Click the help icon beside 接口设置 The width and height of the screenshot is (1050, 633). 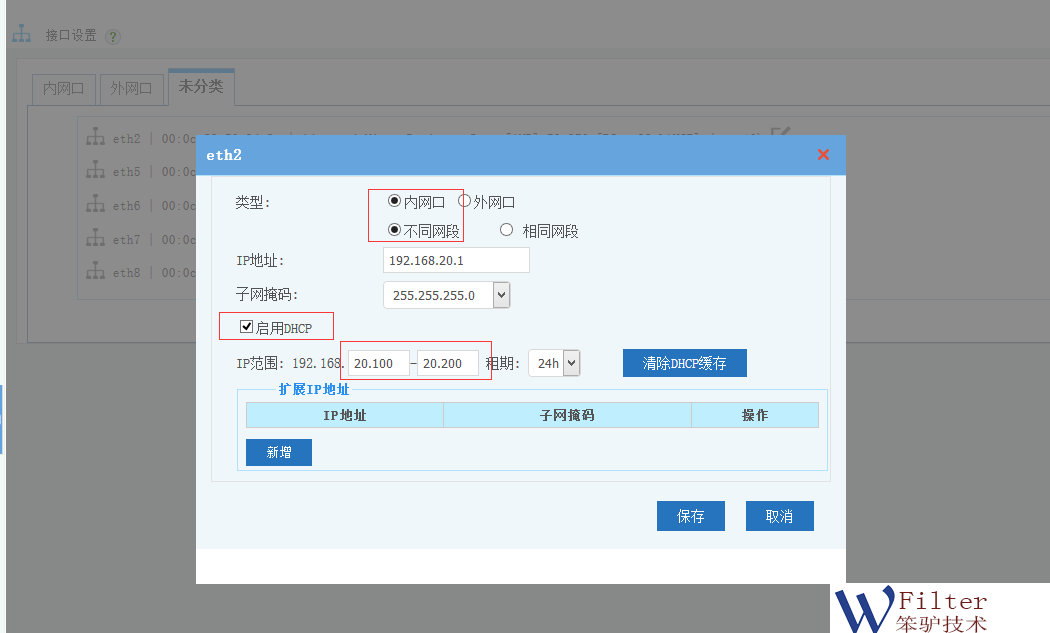(113, 37)
